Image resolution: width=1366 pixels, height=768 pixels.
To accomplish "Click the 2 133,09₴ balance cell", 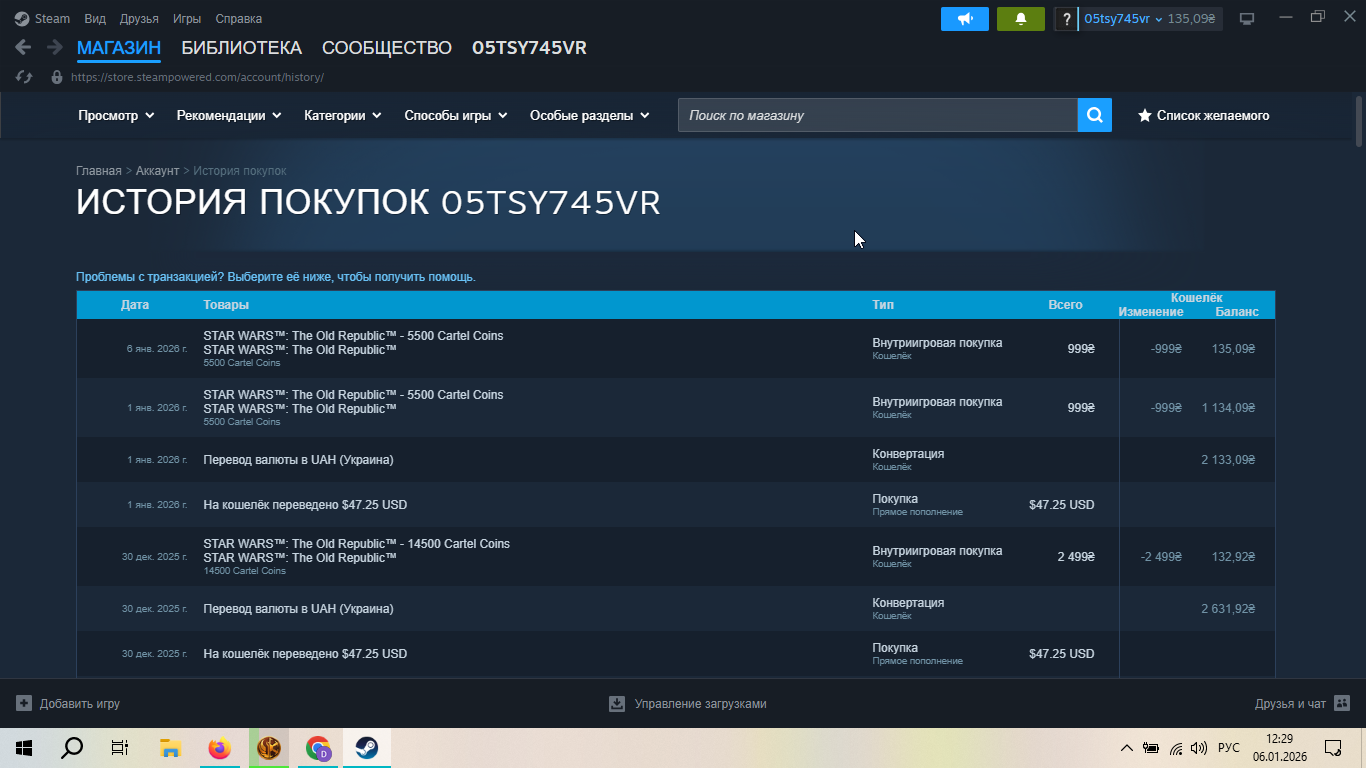I will [1228, 460].
